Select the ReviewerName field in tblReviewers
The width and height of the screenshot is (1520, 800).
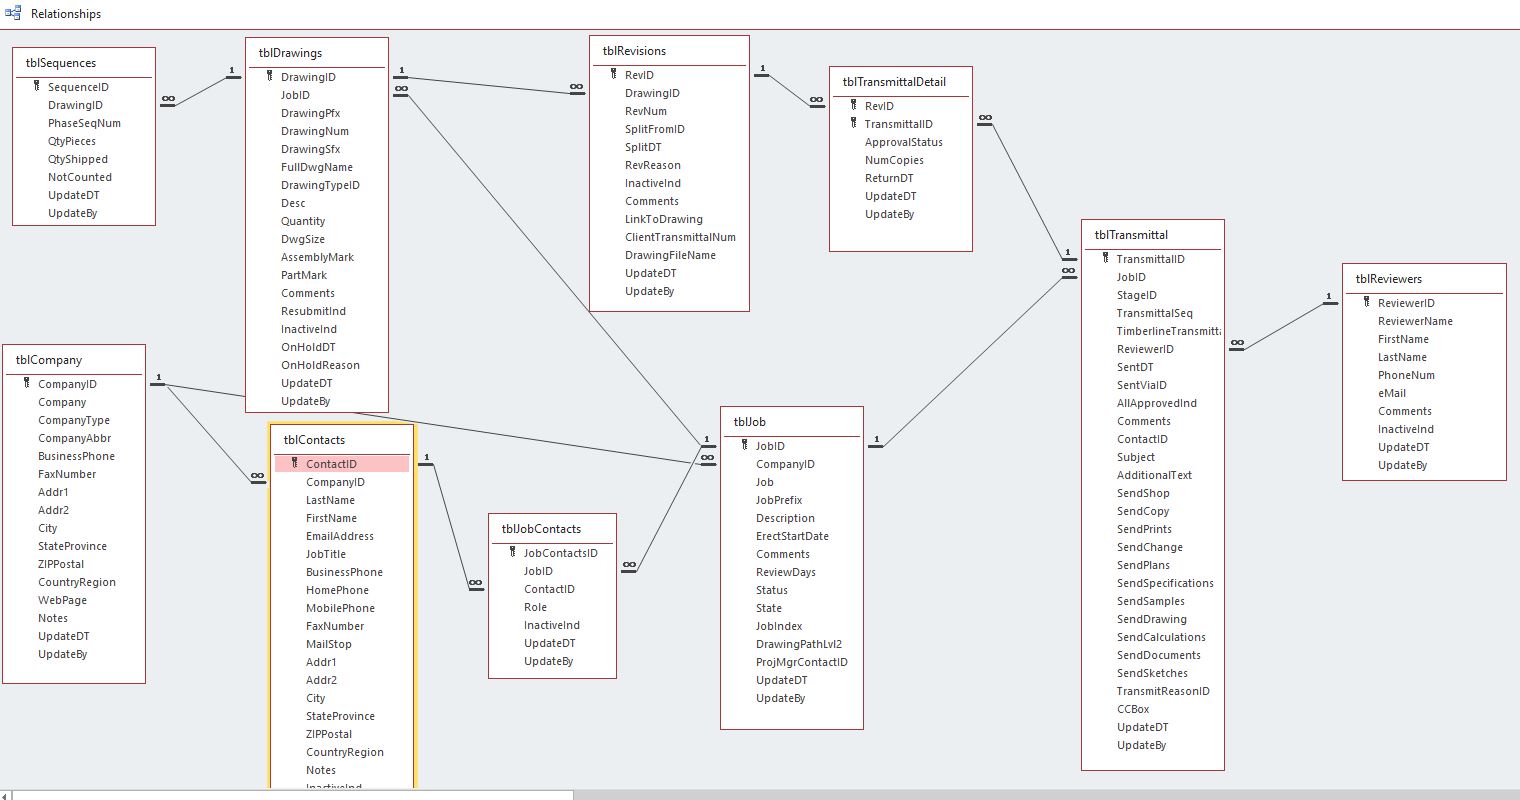[1415, 321]
